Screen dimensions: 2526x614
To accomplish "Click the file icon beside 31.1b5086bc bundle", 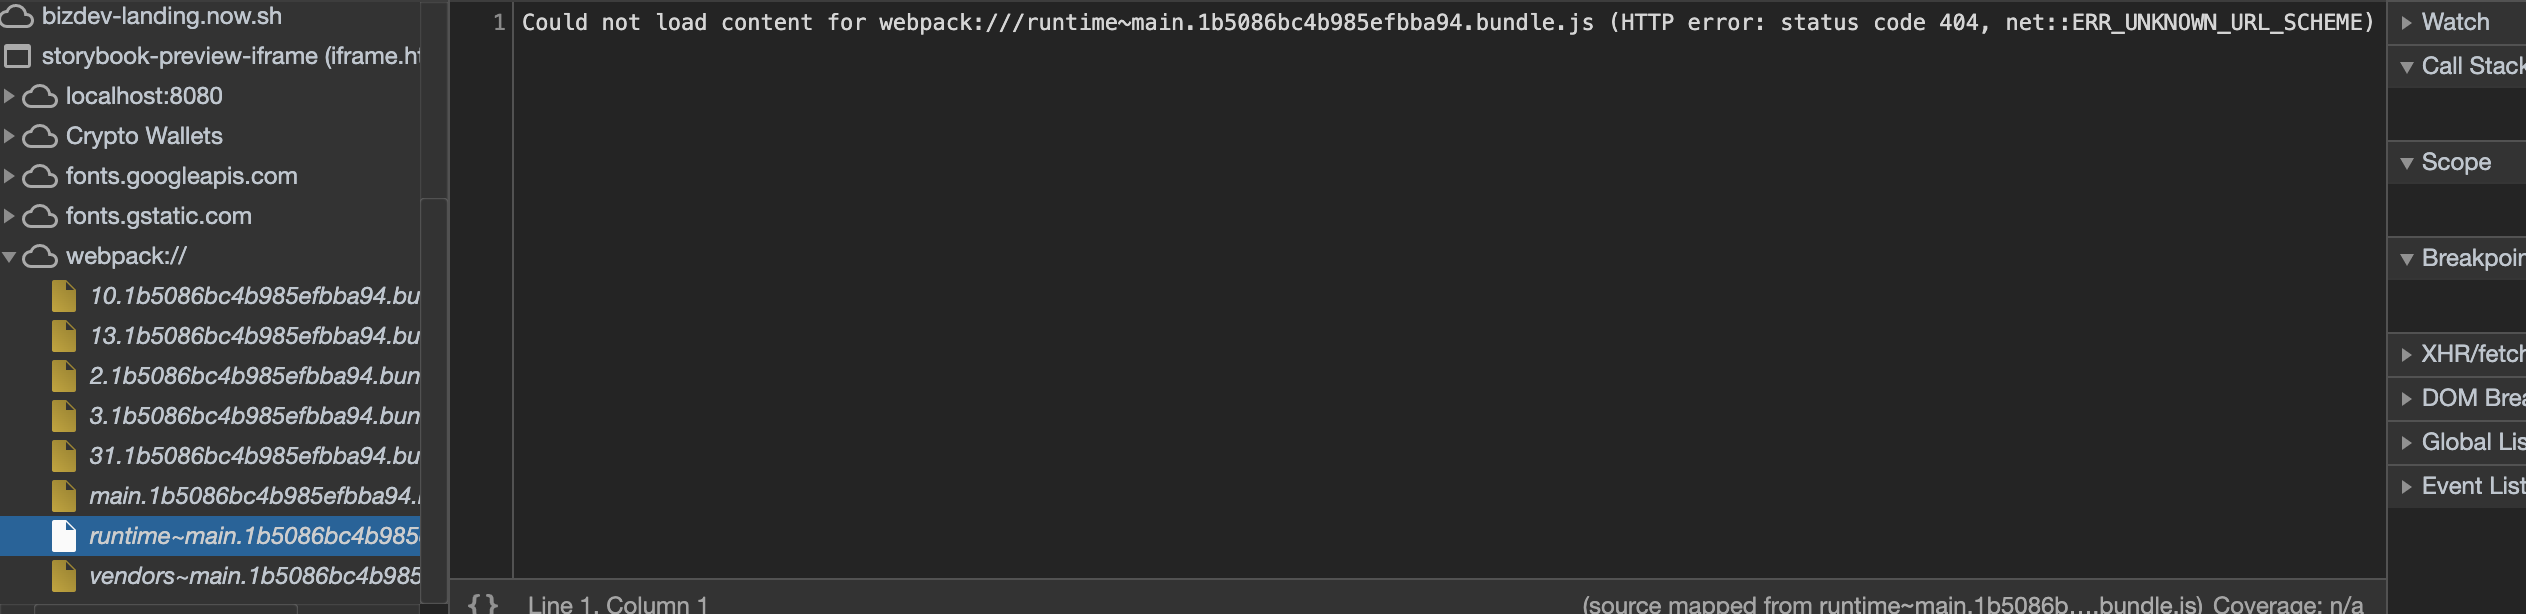I will (x=65, y=455).
